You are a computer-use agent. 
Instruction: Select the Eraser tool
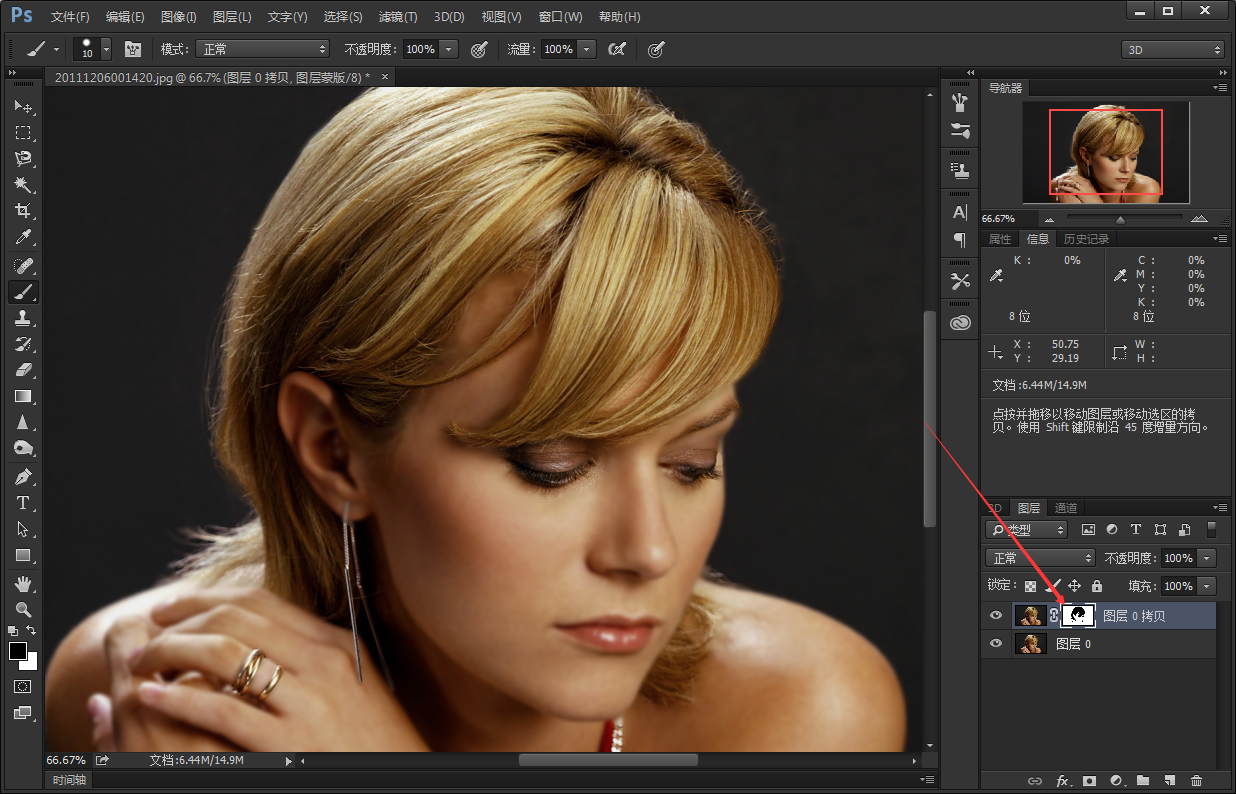(x=22, y=370)
